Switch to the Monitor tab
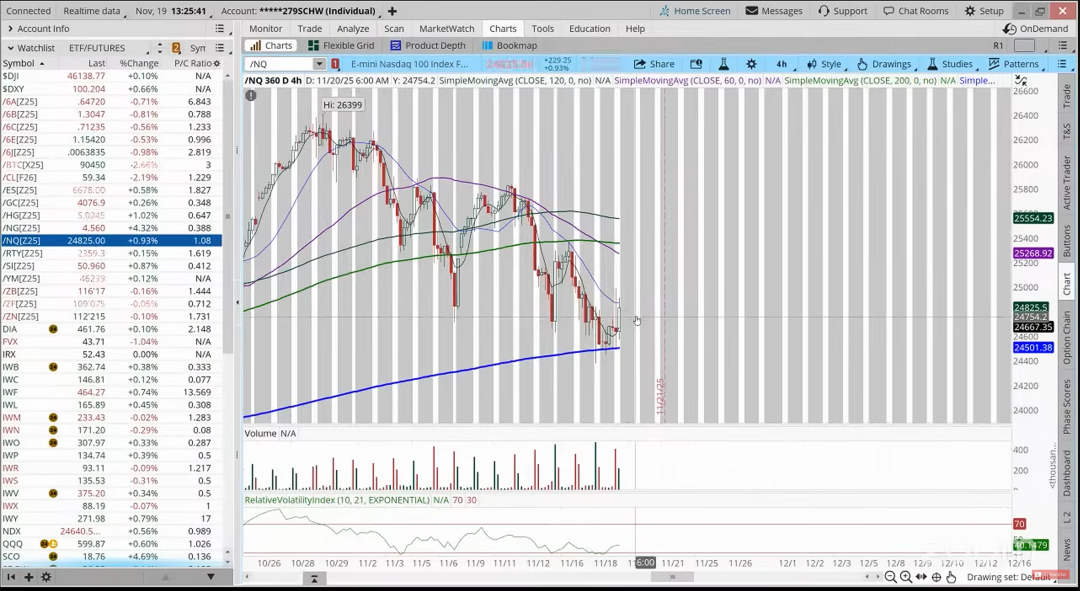 (x=266, y=28)
